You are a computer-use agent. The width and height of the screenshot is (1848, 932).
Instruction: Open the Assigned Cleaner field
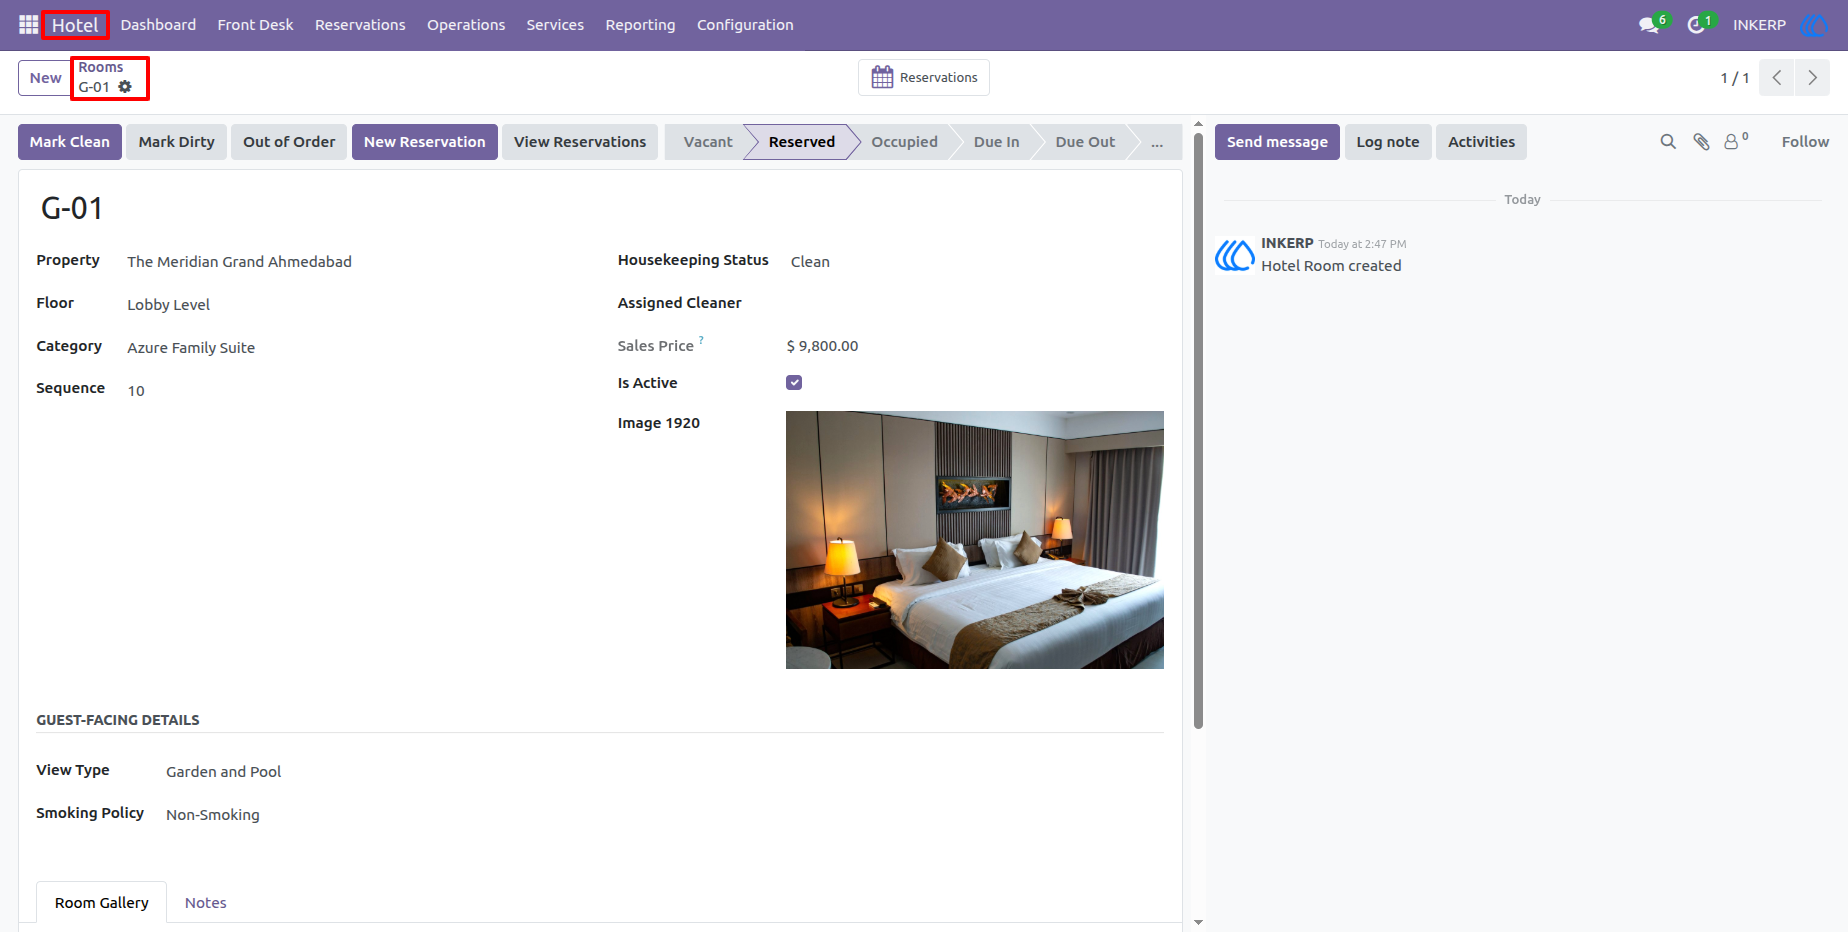pyautogui.click(x=975, y=304)
